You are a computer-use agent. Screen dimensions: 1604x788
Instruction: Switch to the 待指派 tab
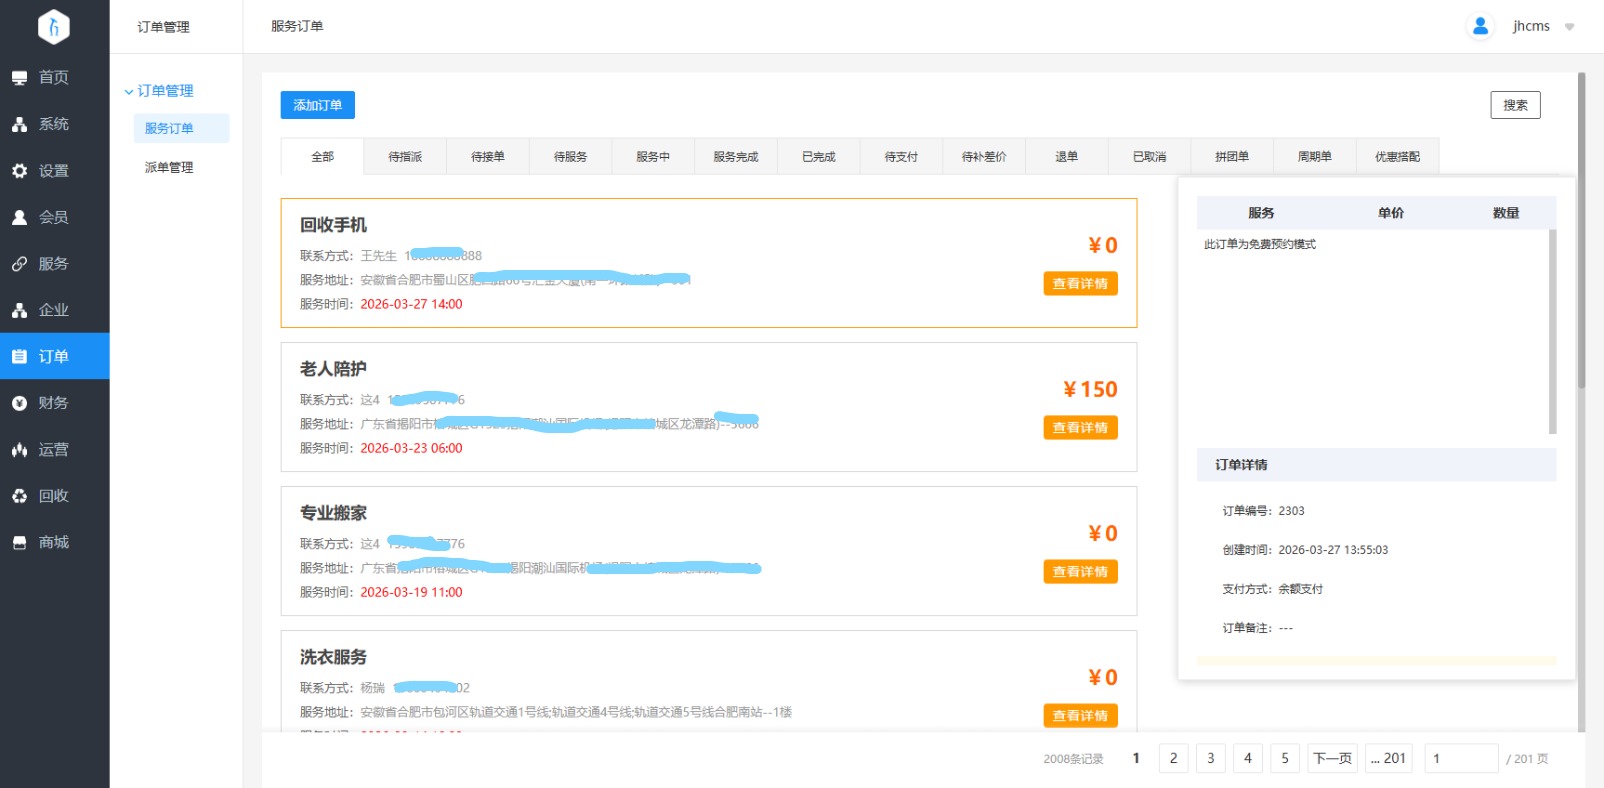click(x=405, y=157)
